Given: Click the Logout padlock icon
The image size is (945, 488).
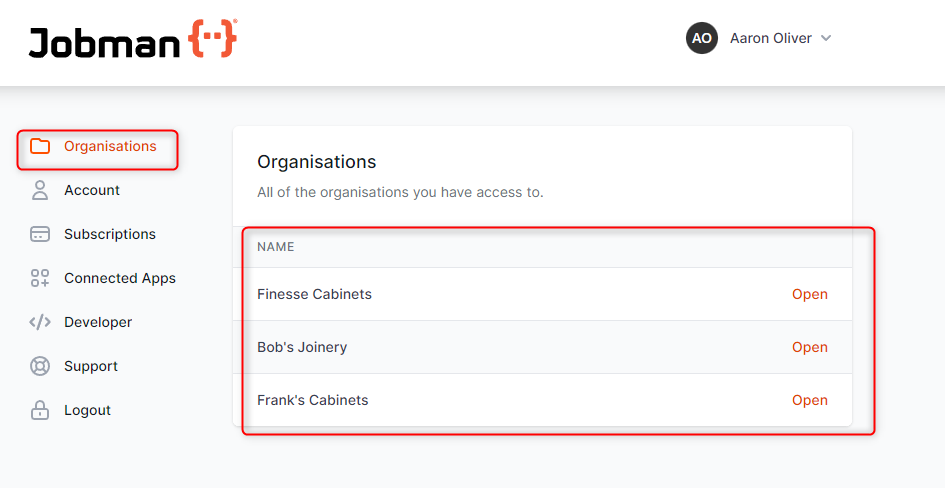Looking at the screenshot, I should 40,410.
